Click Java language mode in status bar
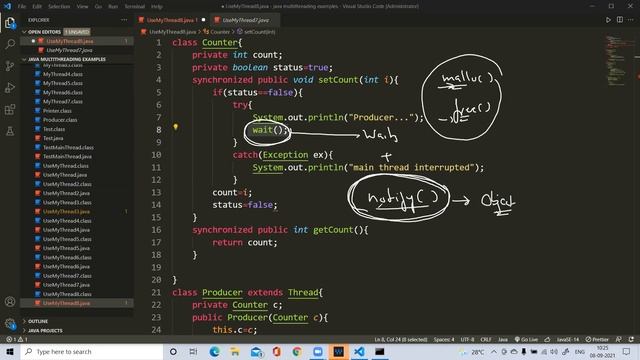640x360 pixels. [x=503, y=339]
